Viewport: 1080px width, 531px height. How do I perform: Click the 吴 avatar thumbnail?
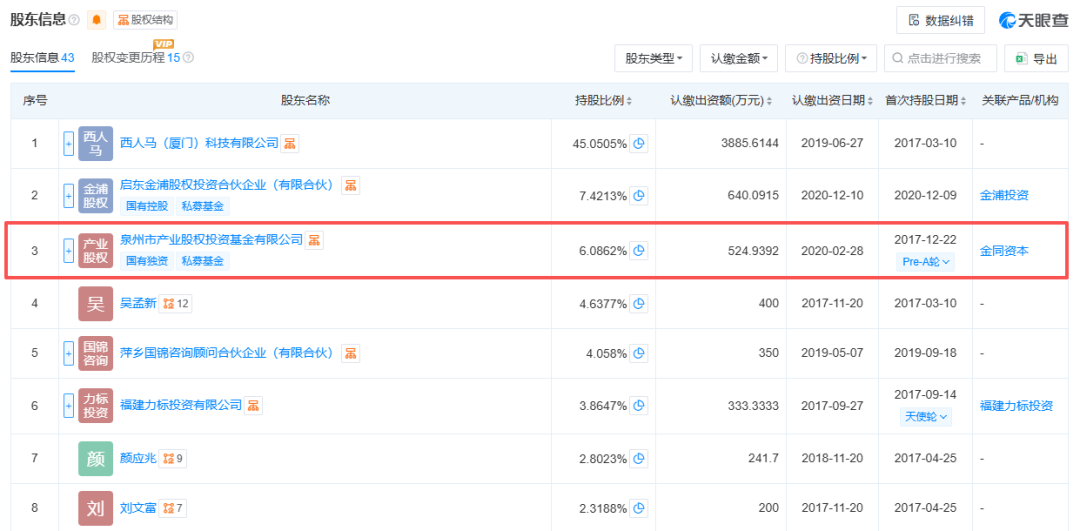(x=96, y=303)
